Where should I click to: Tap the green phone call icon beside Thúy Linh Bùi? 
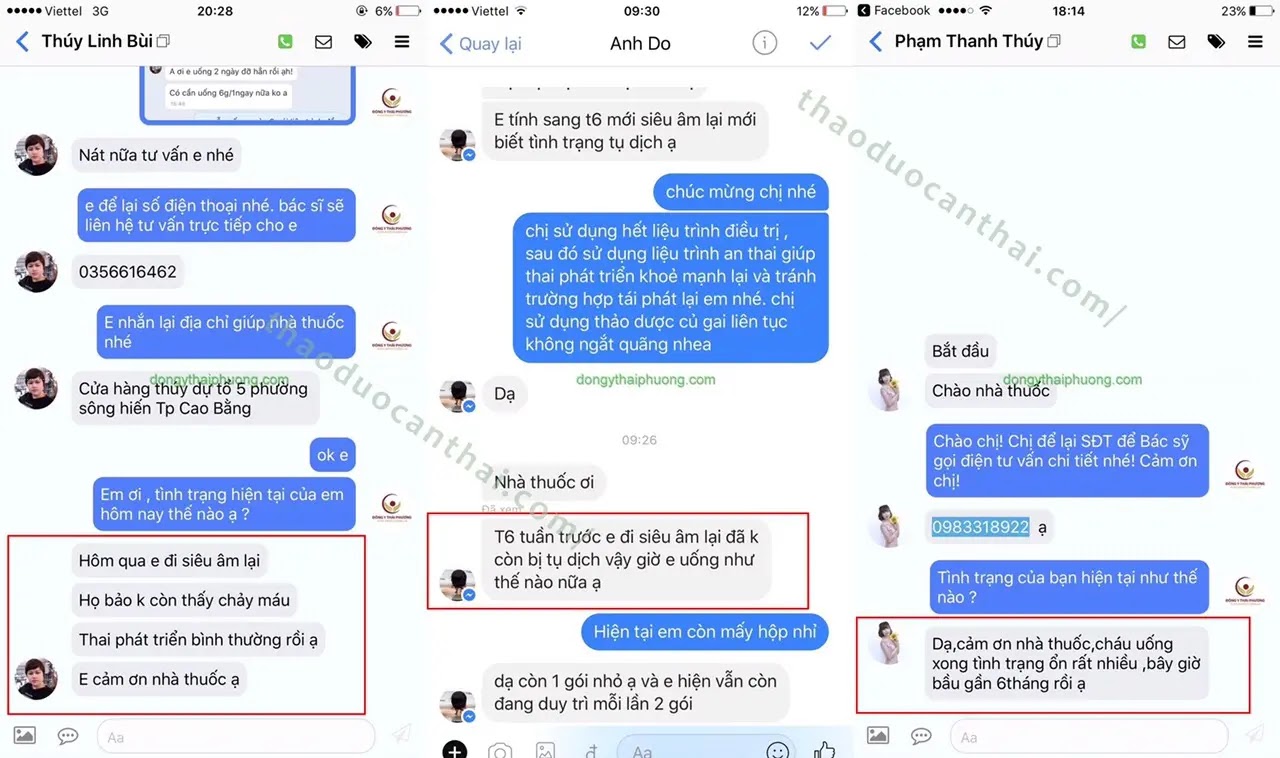click(285, 42)
